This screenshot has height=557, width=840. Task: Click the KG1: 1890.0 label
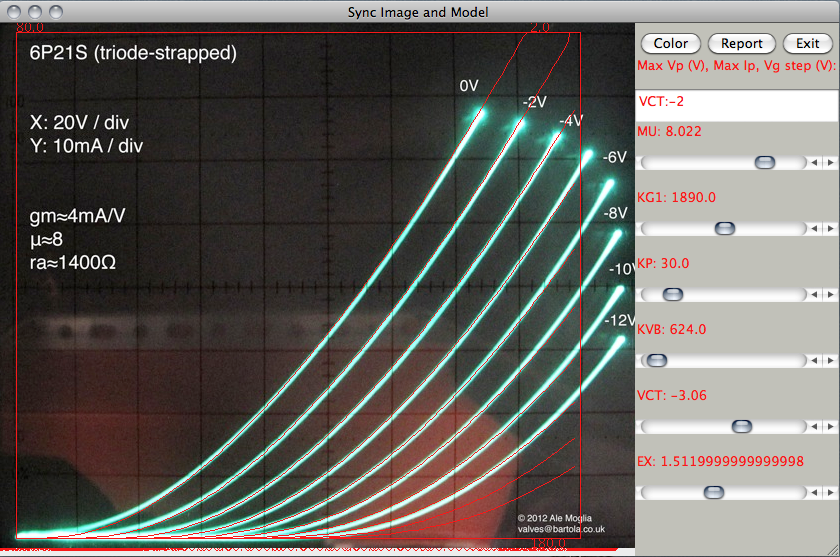click(x=676, y=197)
